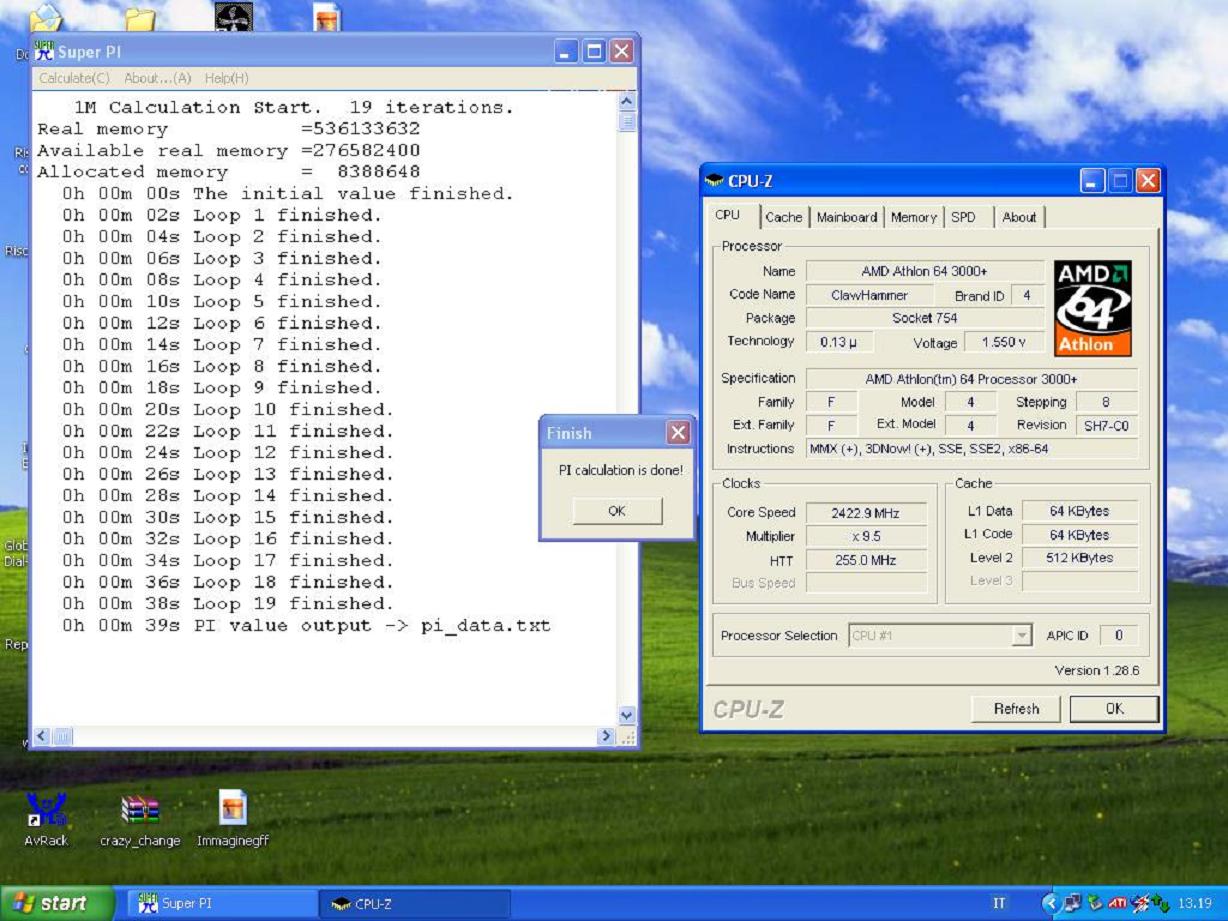Click the Name field AMD Athlon 64 3000+
Image resolution: width=1228 pixels, height=921 pixels.
925,271
